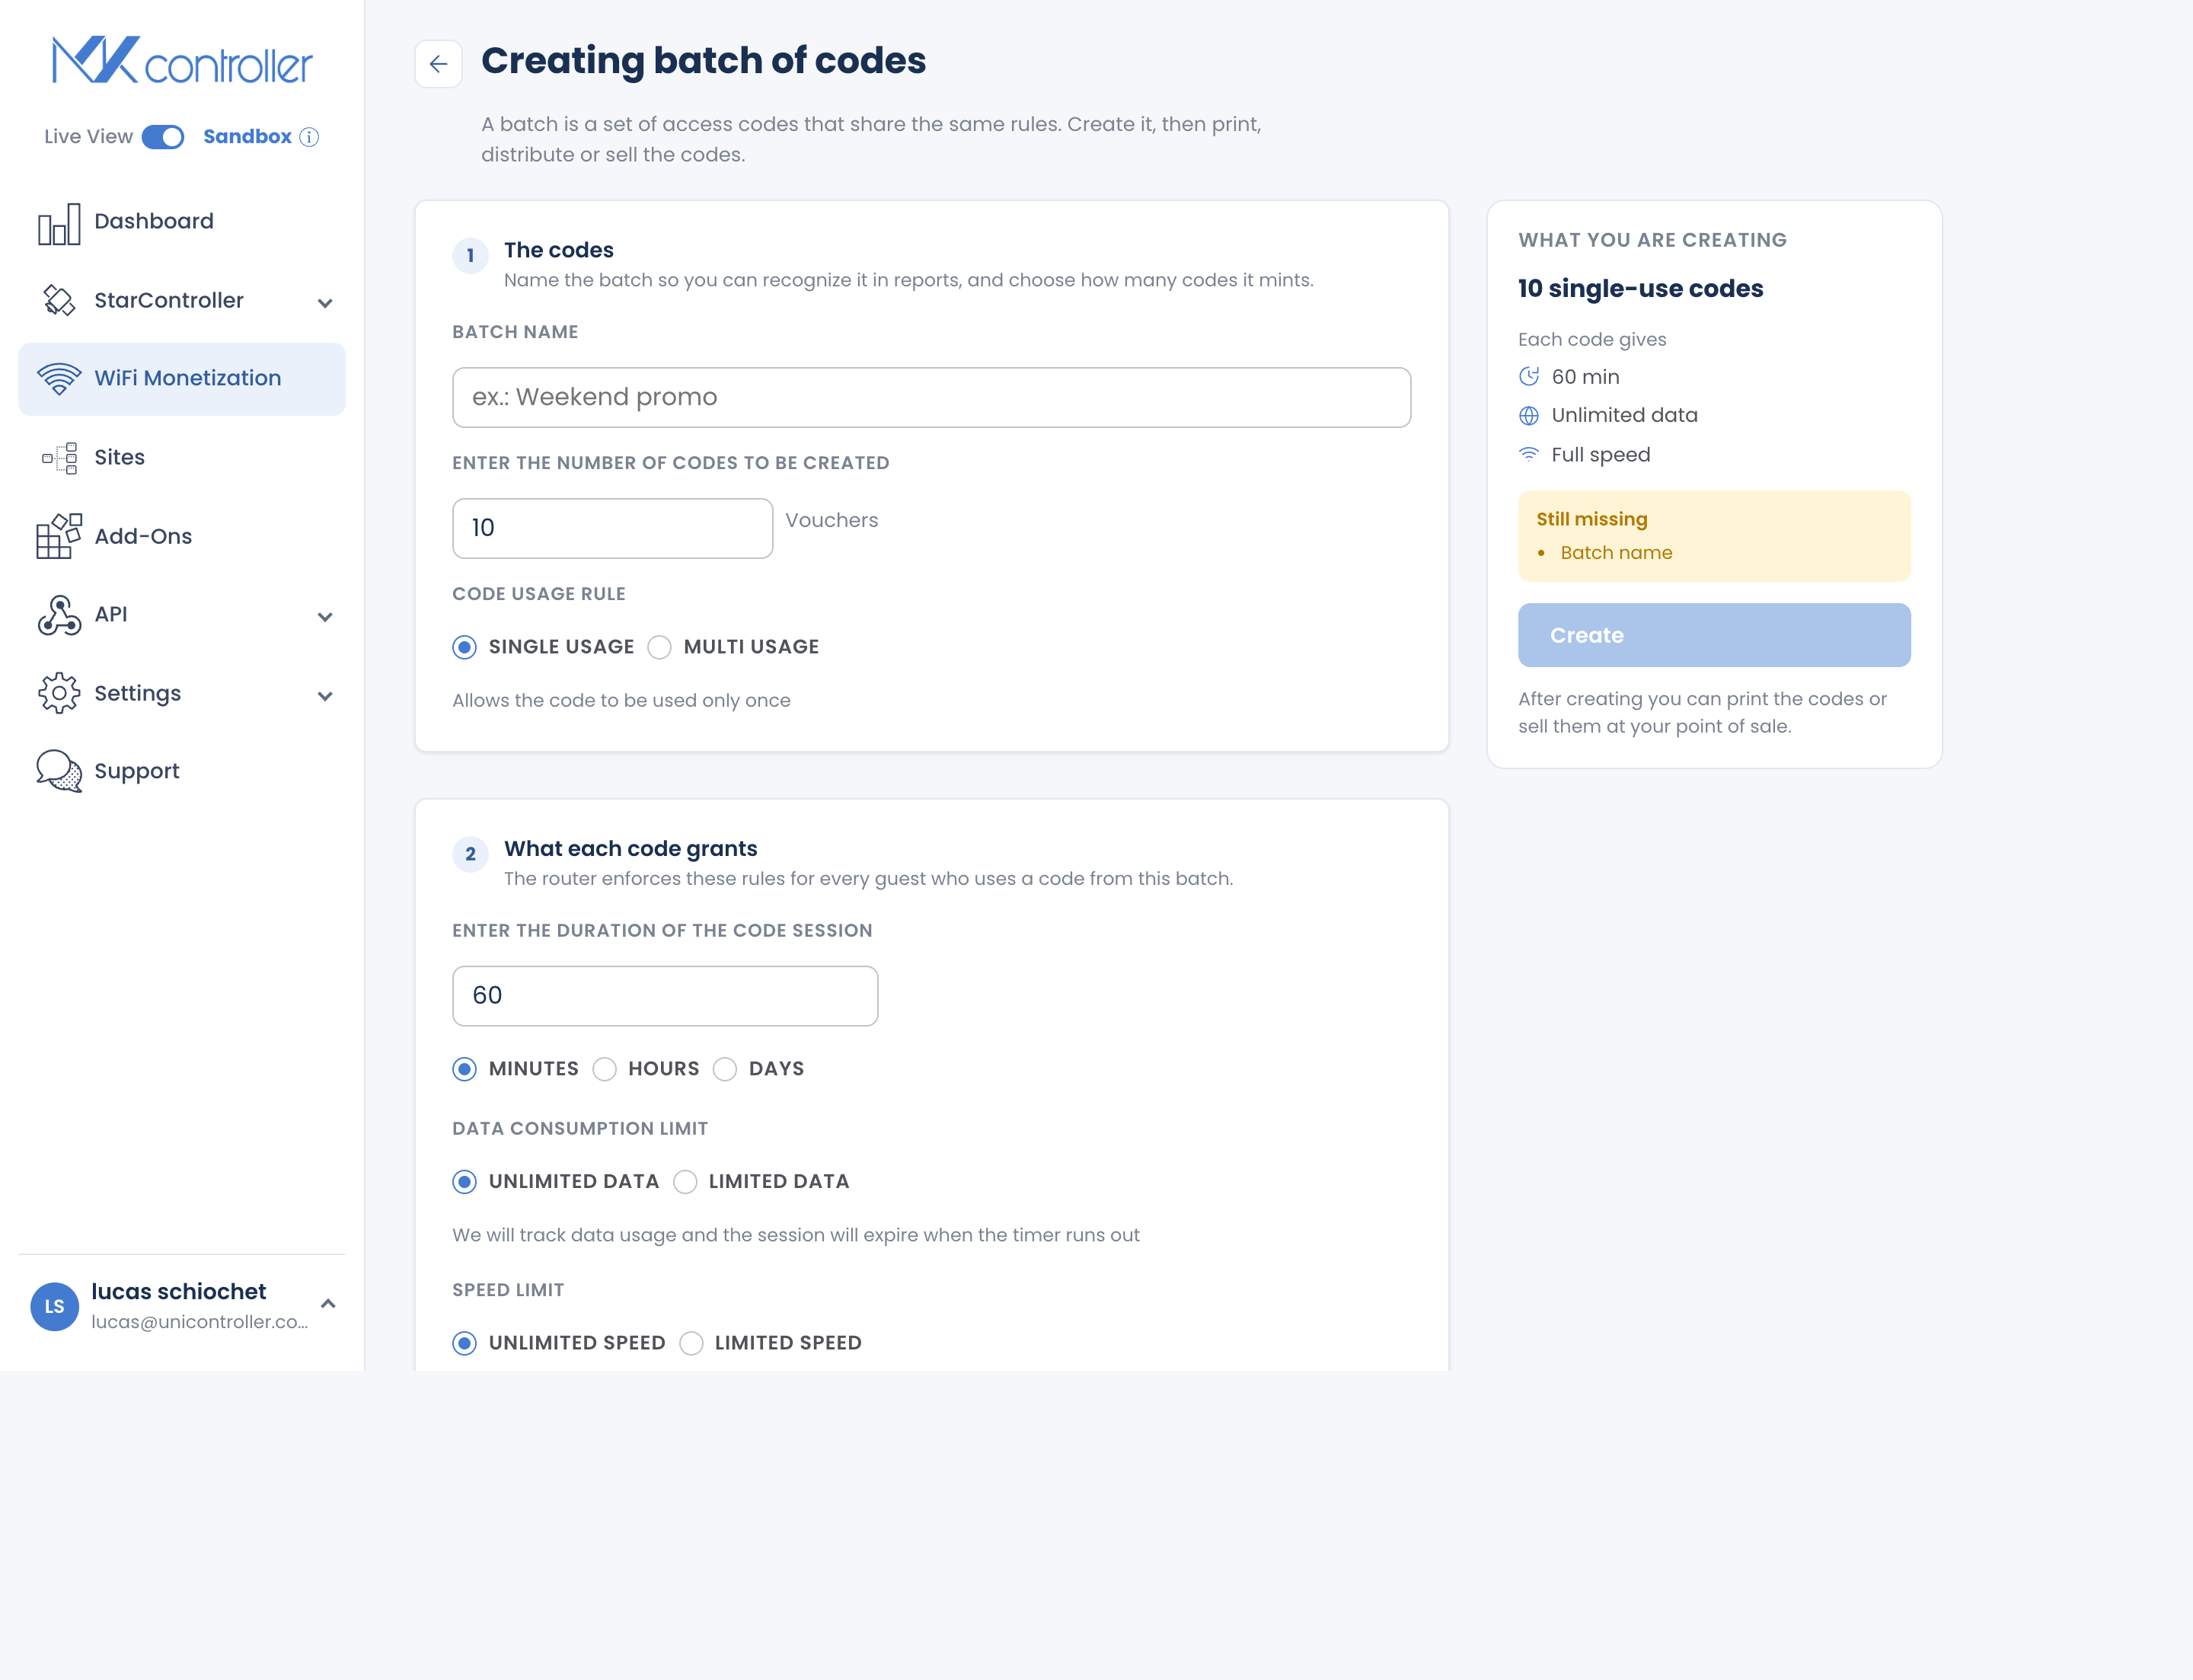
Task: Click the Dashboard bar chart icon
Action: (59, 222)
